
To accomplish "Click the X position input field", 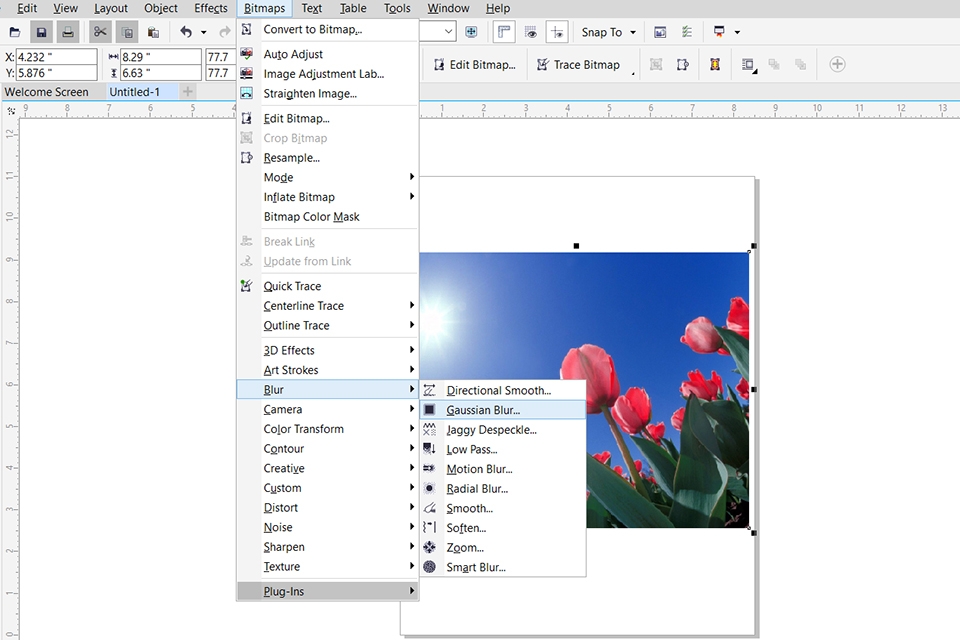I will click(55, 57).
